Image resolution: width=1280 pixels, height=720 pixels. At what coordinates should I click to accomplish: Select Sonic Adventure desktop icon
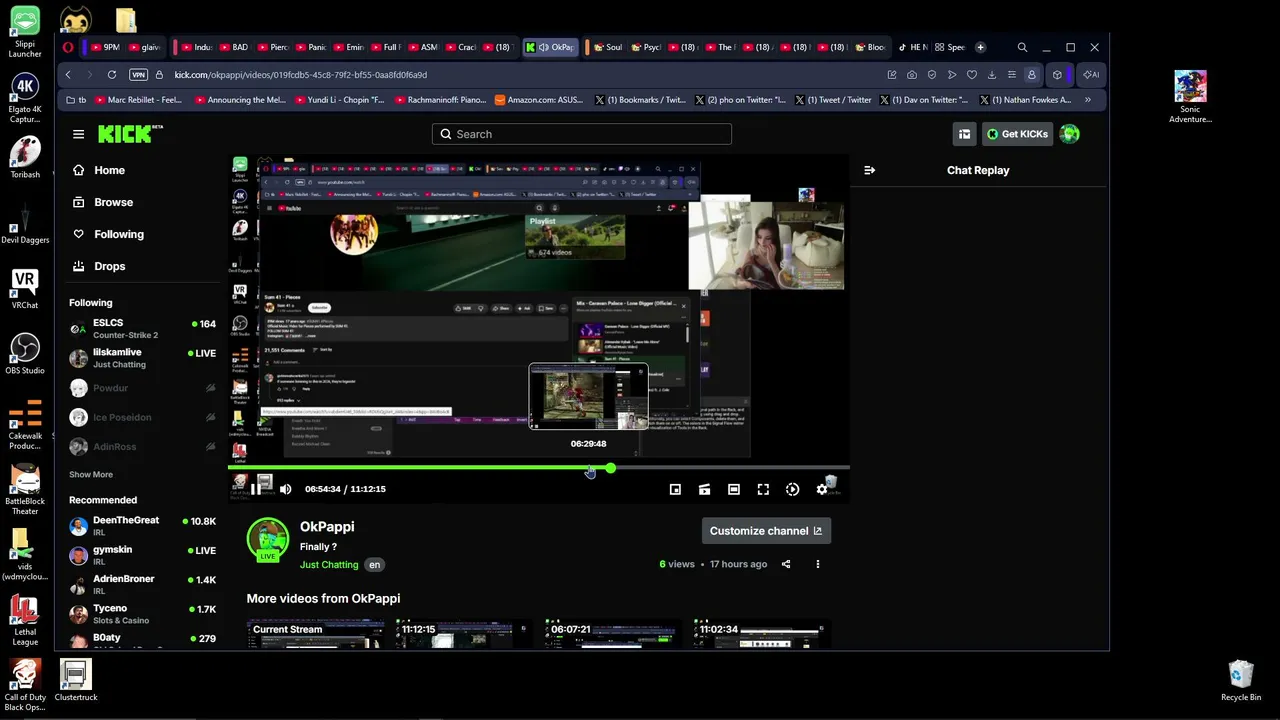1190,97
